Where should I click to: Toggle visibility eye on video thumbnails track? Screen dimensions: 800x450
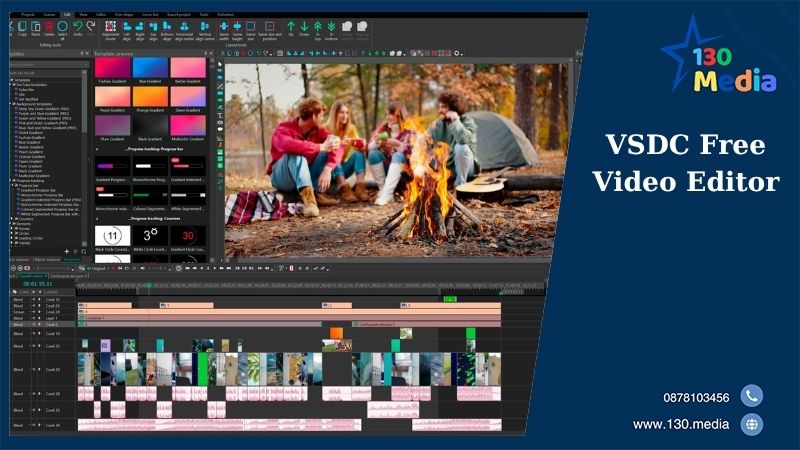(x=33, y=369)
